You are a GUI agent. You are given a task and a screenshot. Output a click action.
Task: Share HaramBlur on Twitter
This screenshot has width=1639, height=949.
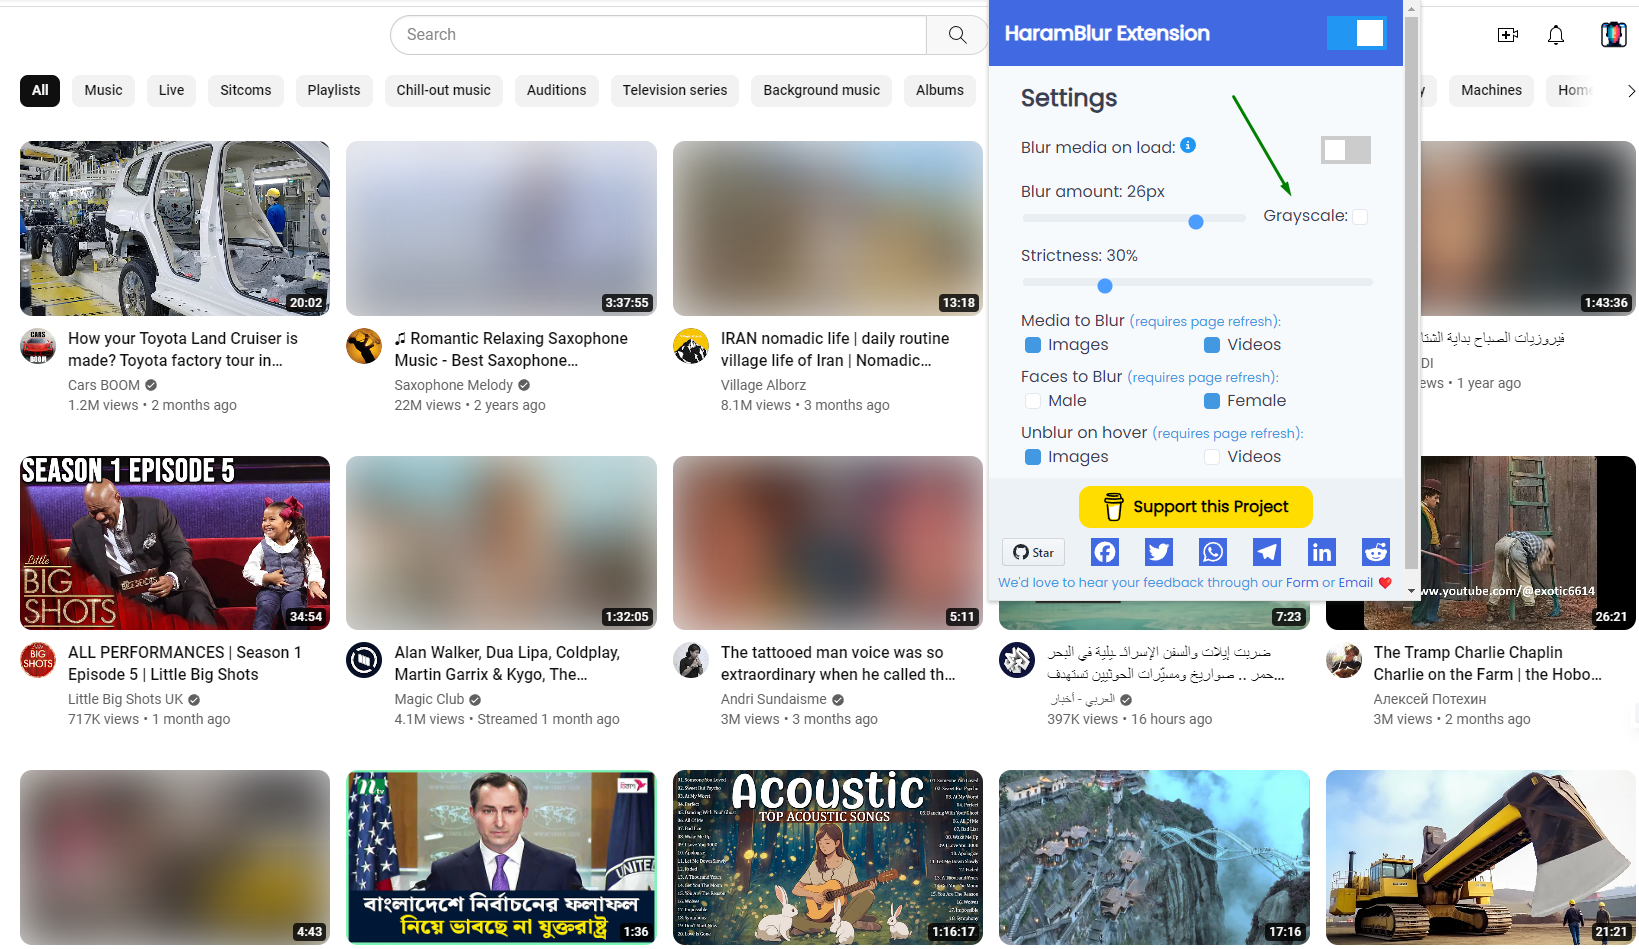click(1159, 552)
